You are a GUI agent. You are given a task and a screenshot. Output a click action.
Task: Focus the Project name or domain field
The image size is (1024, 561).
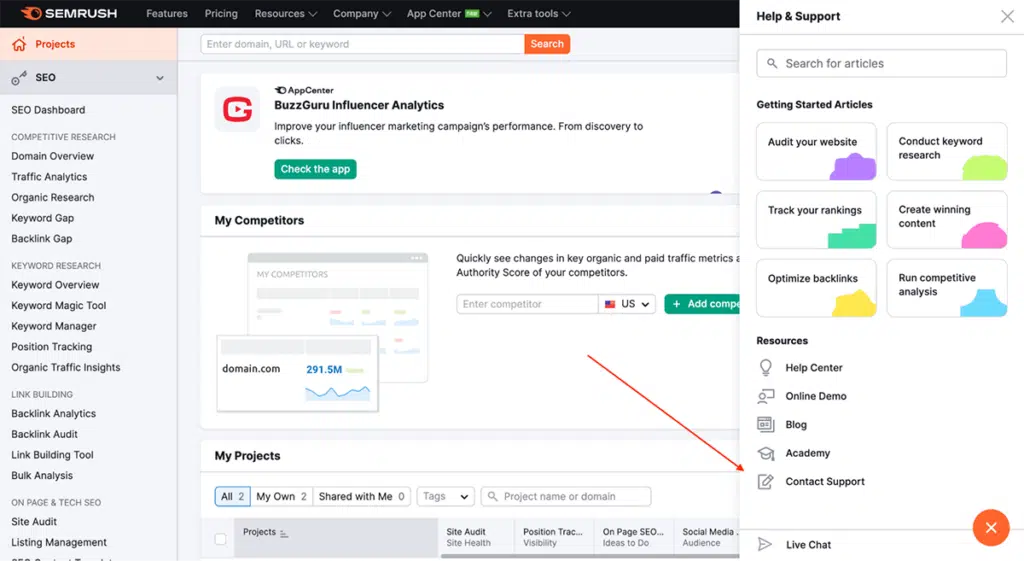click(566, 496)
